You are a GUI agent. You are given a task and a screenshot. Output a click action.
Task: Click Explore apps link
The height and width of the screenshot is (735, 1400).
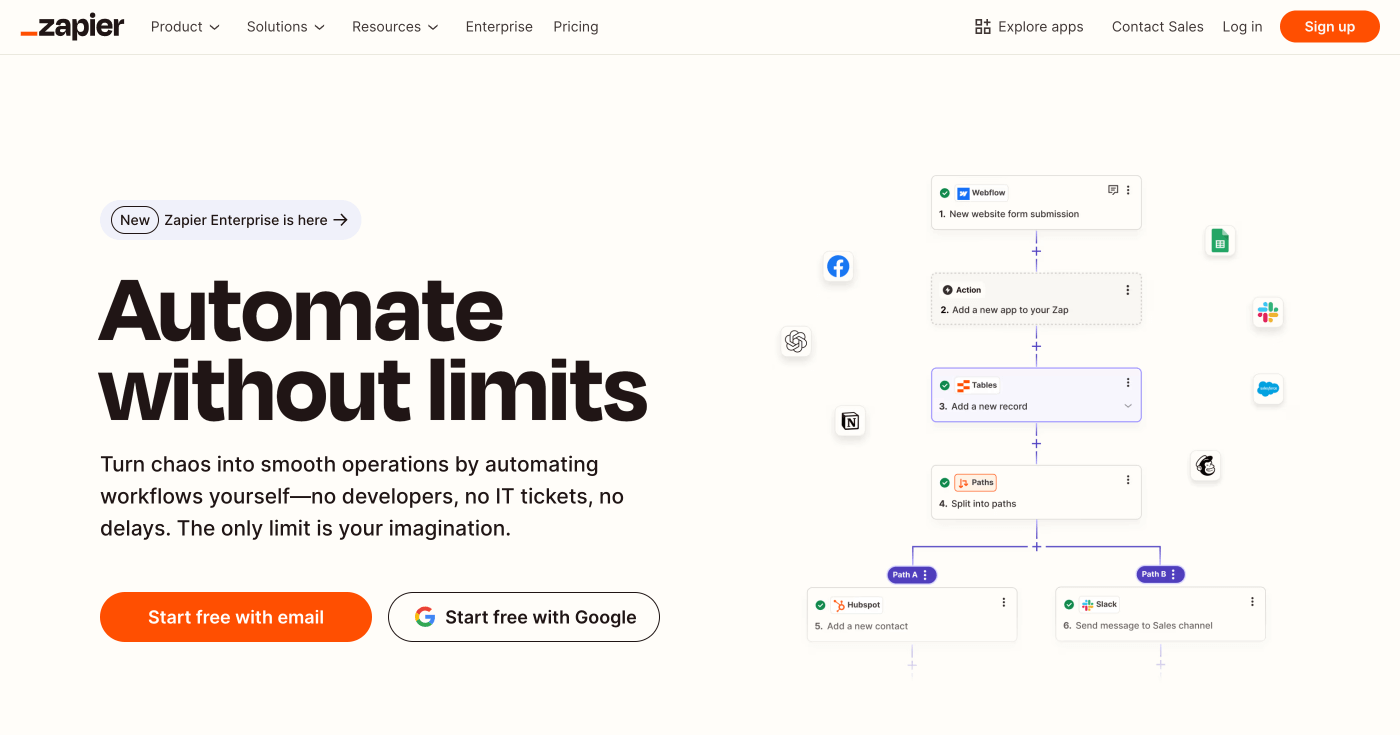1029,27
